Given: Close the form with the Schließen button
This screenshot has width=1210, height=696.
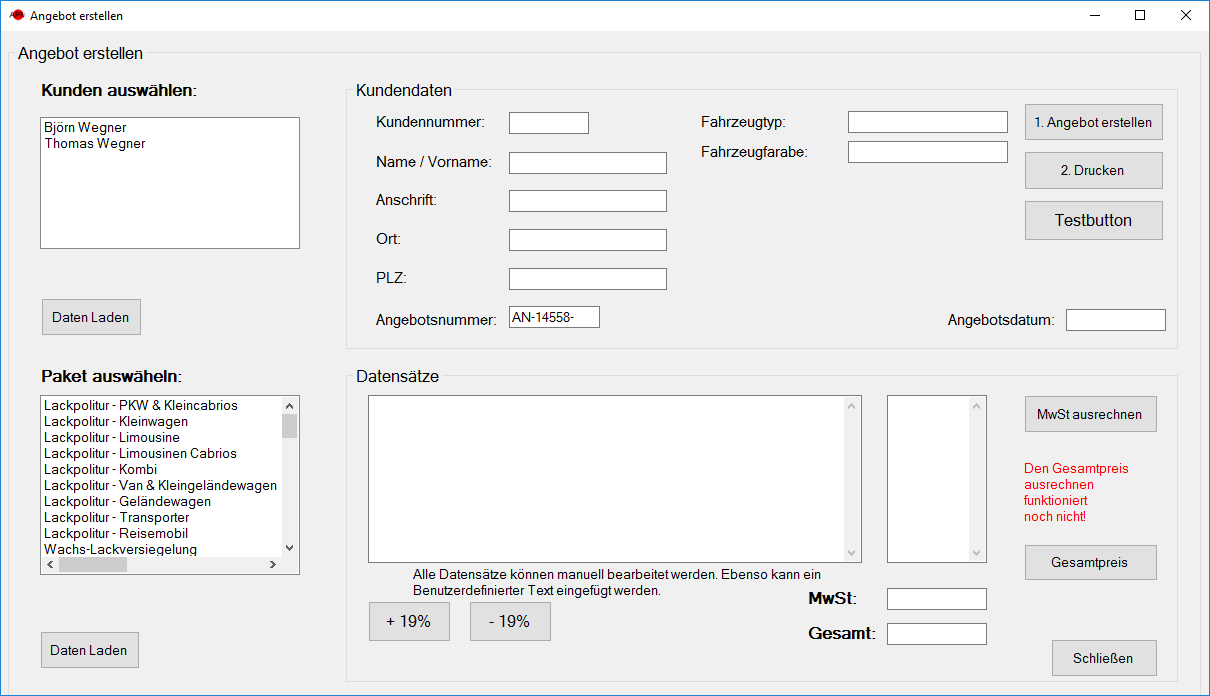Looking at the screenshot, I should coord(1104,658).
